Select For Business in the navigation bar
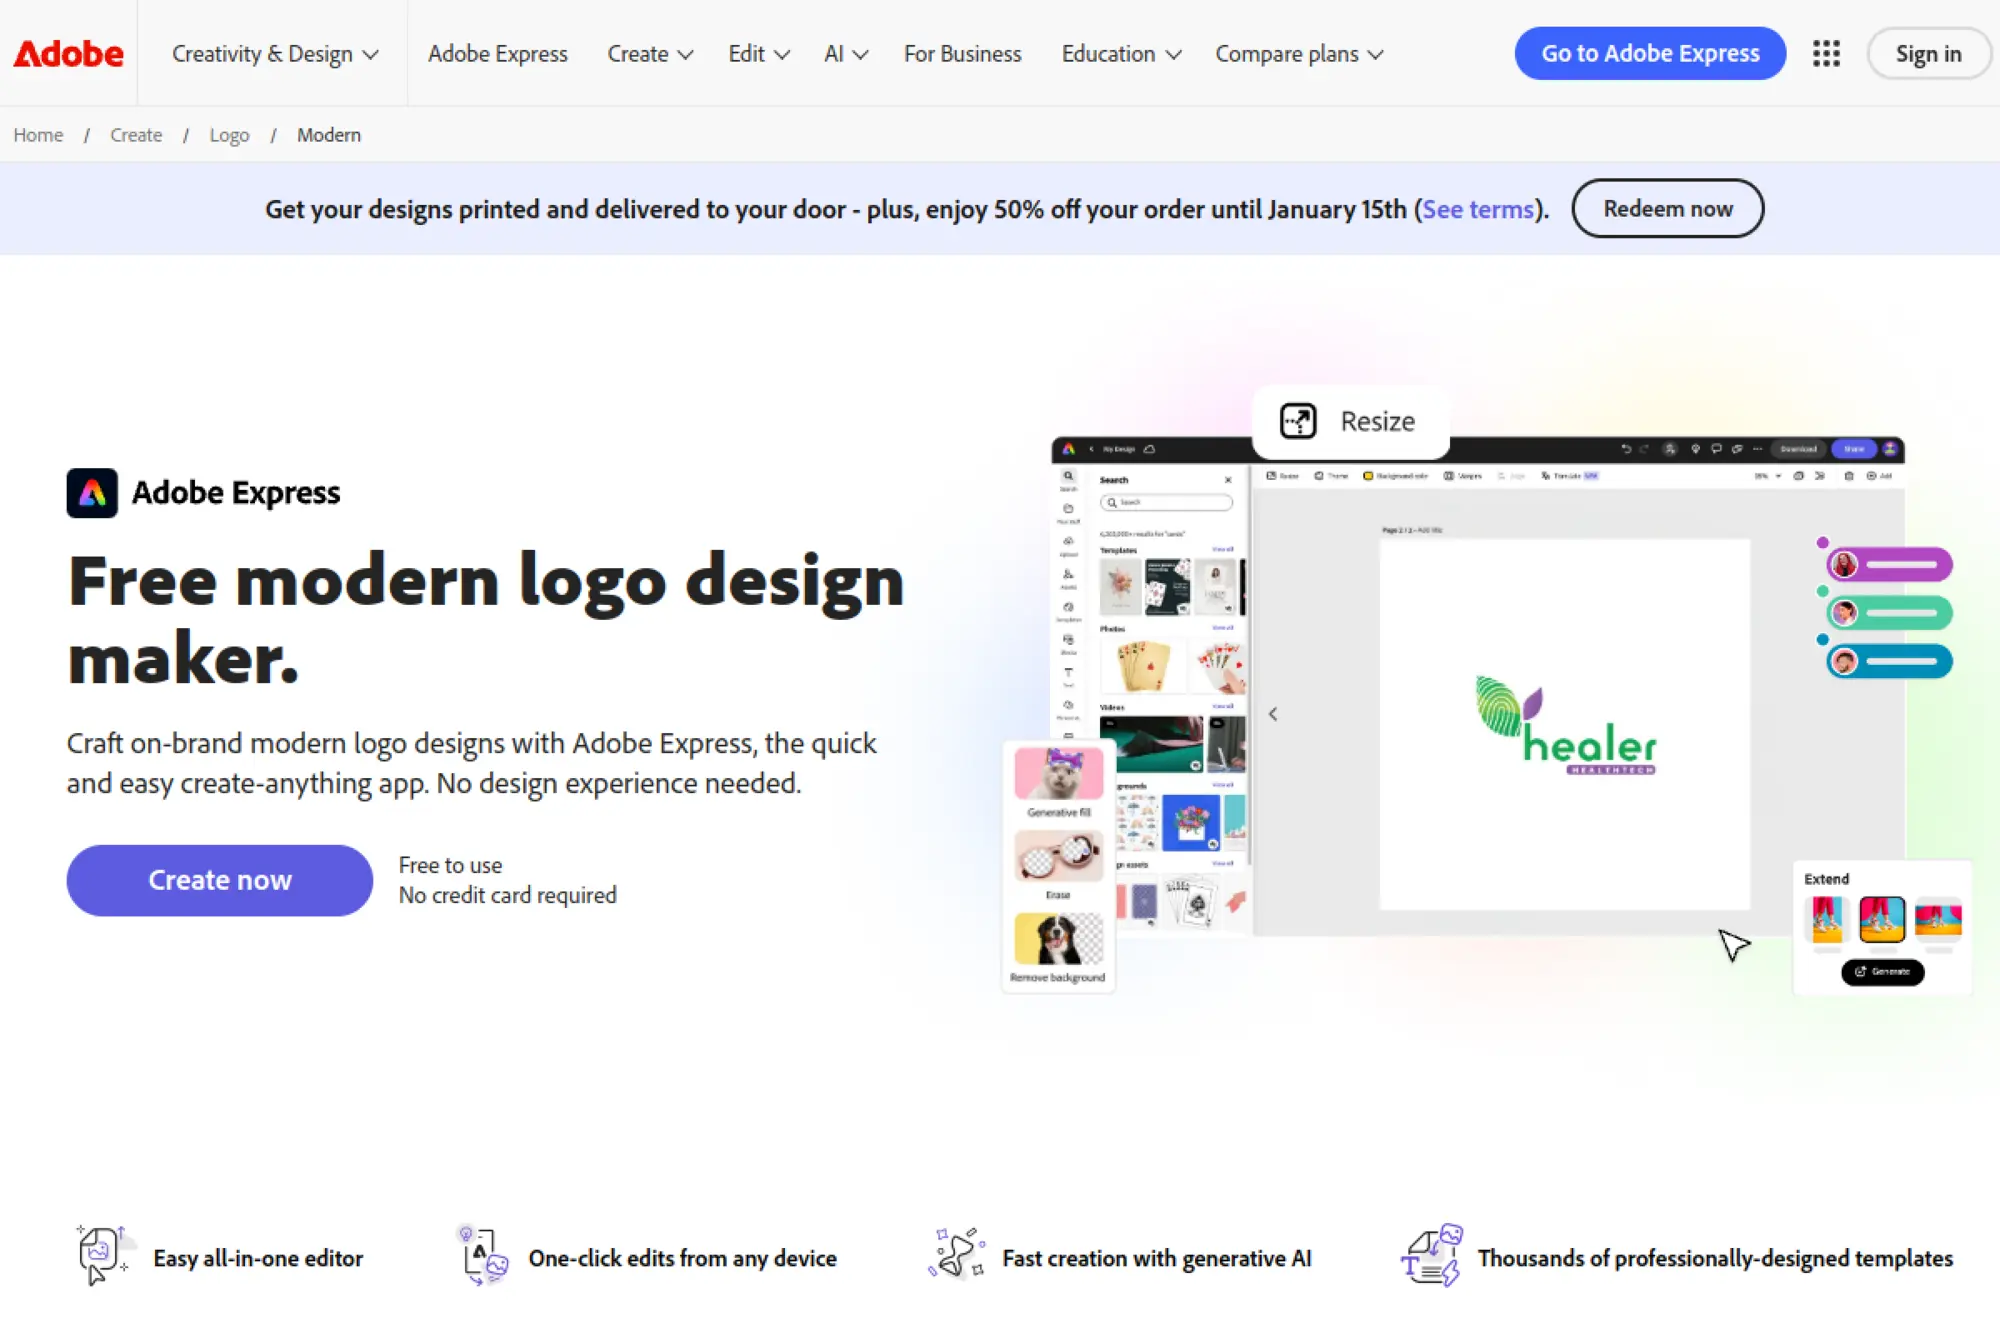Viewport: 2000px width, 1333px height. [962, 54]
